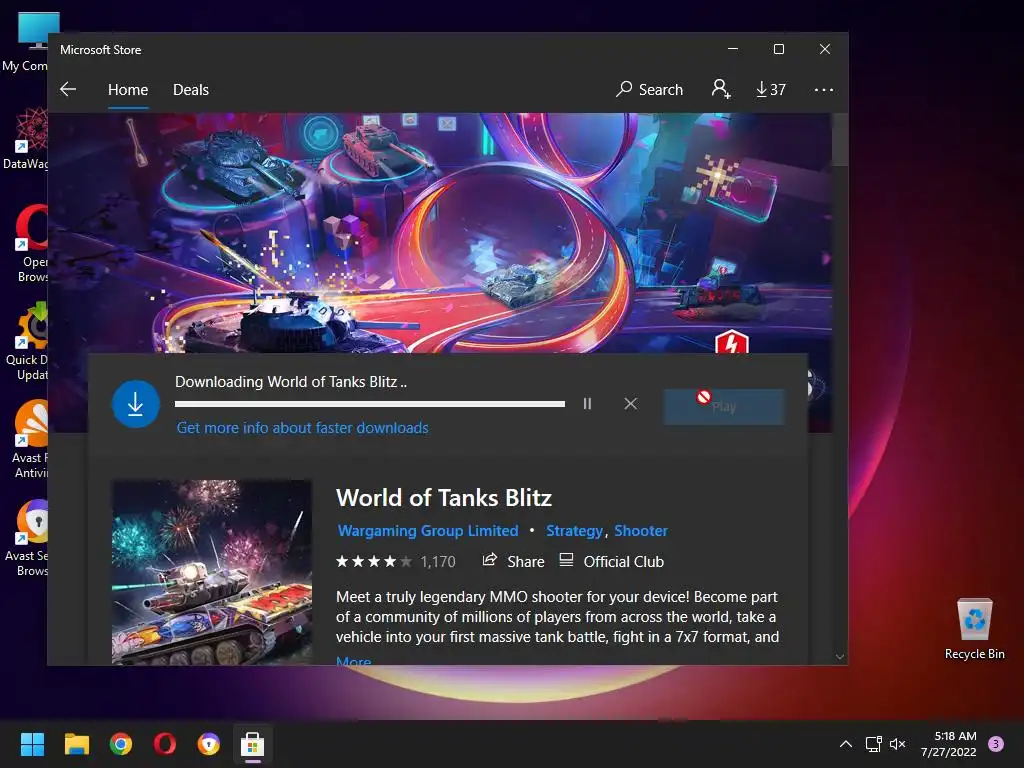Select the Quick Driver Updater desktop shortcut
This screenshot has width=1024, height=768.
click(x=26, y=342)
